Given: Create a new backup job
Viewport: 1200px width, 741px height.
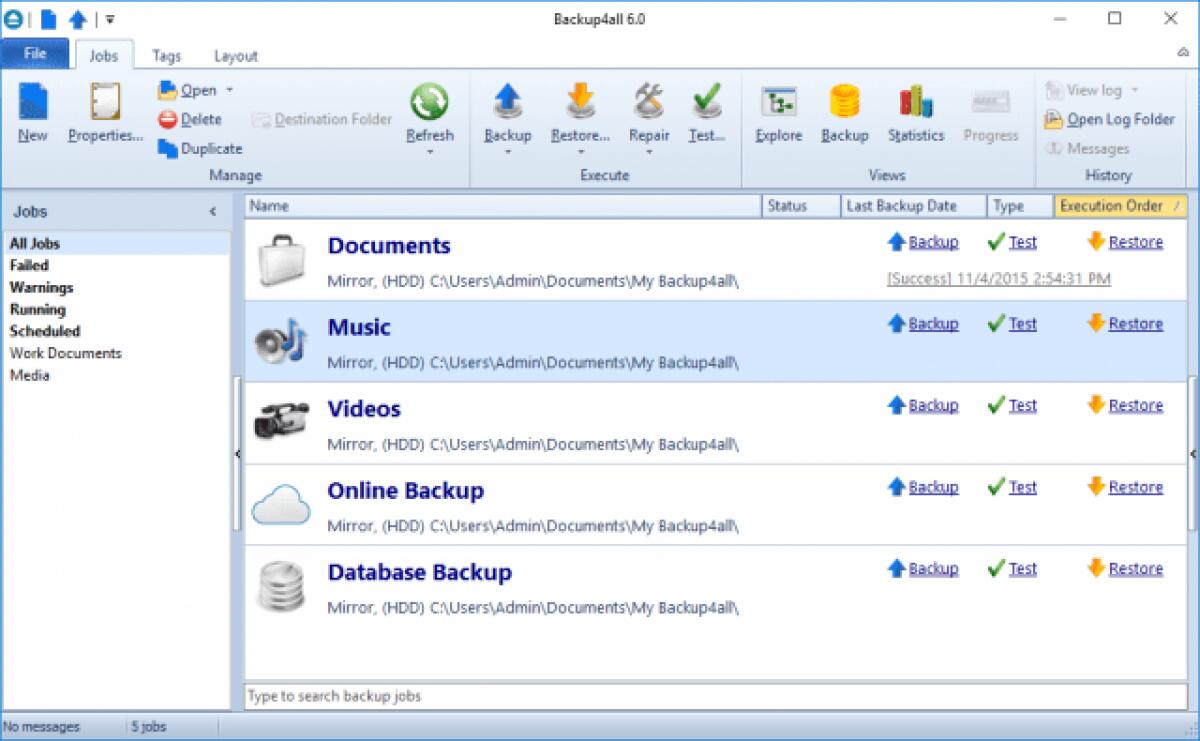Looking at the screenshot, I should point(31,112).
